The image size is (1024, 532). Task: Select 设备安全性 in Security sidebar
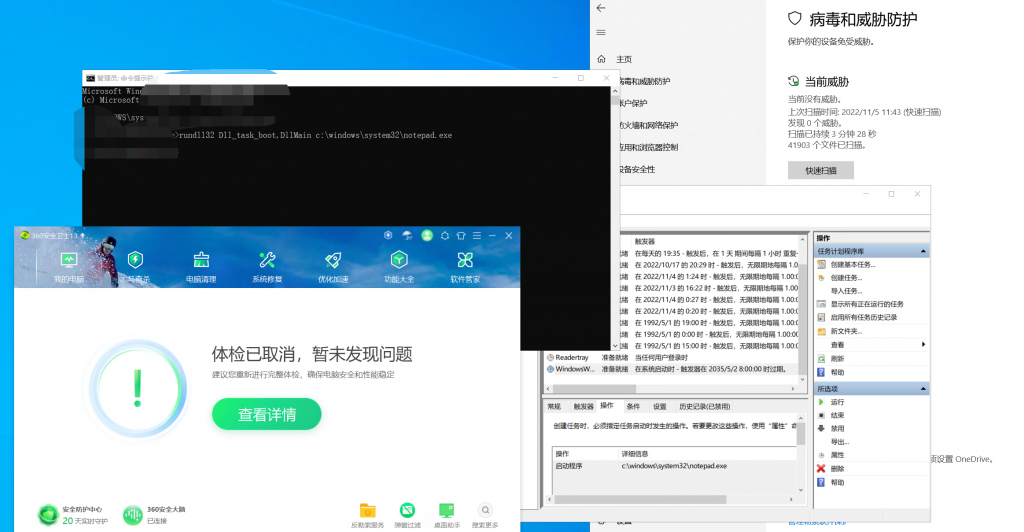[637, 169]
